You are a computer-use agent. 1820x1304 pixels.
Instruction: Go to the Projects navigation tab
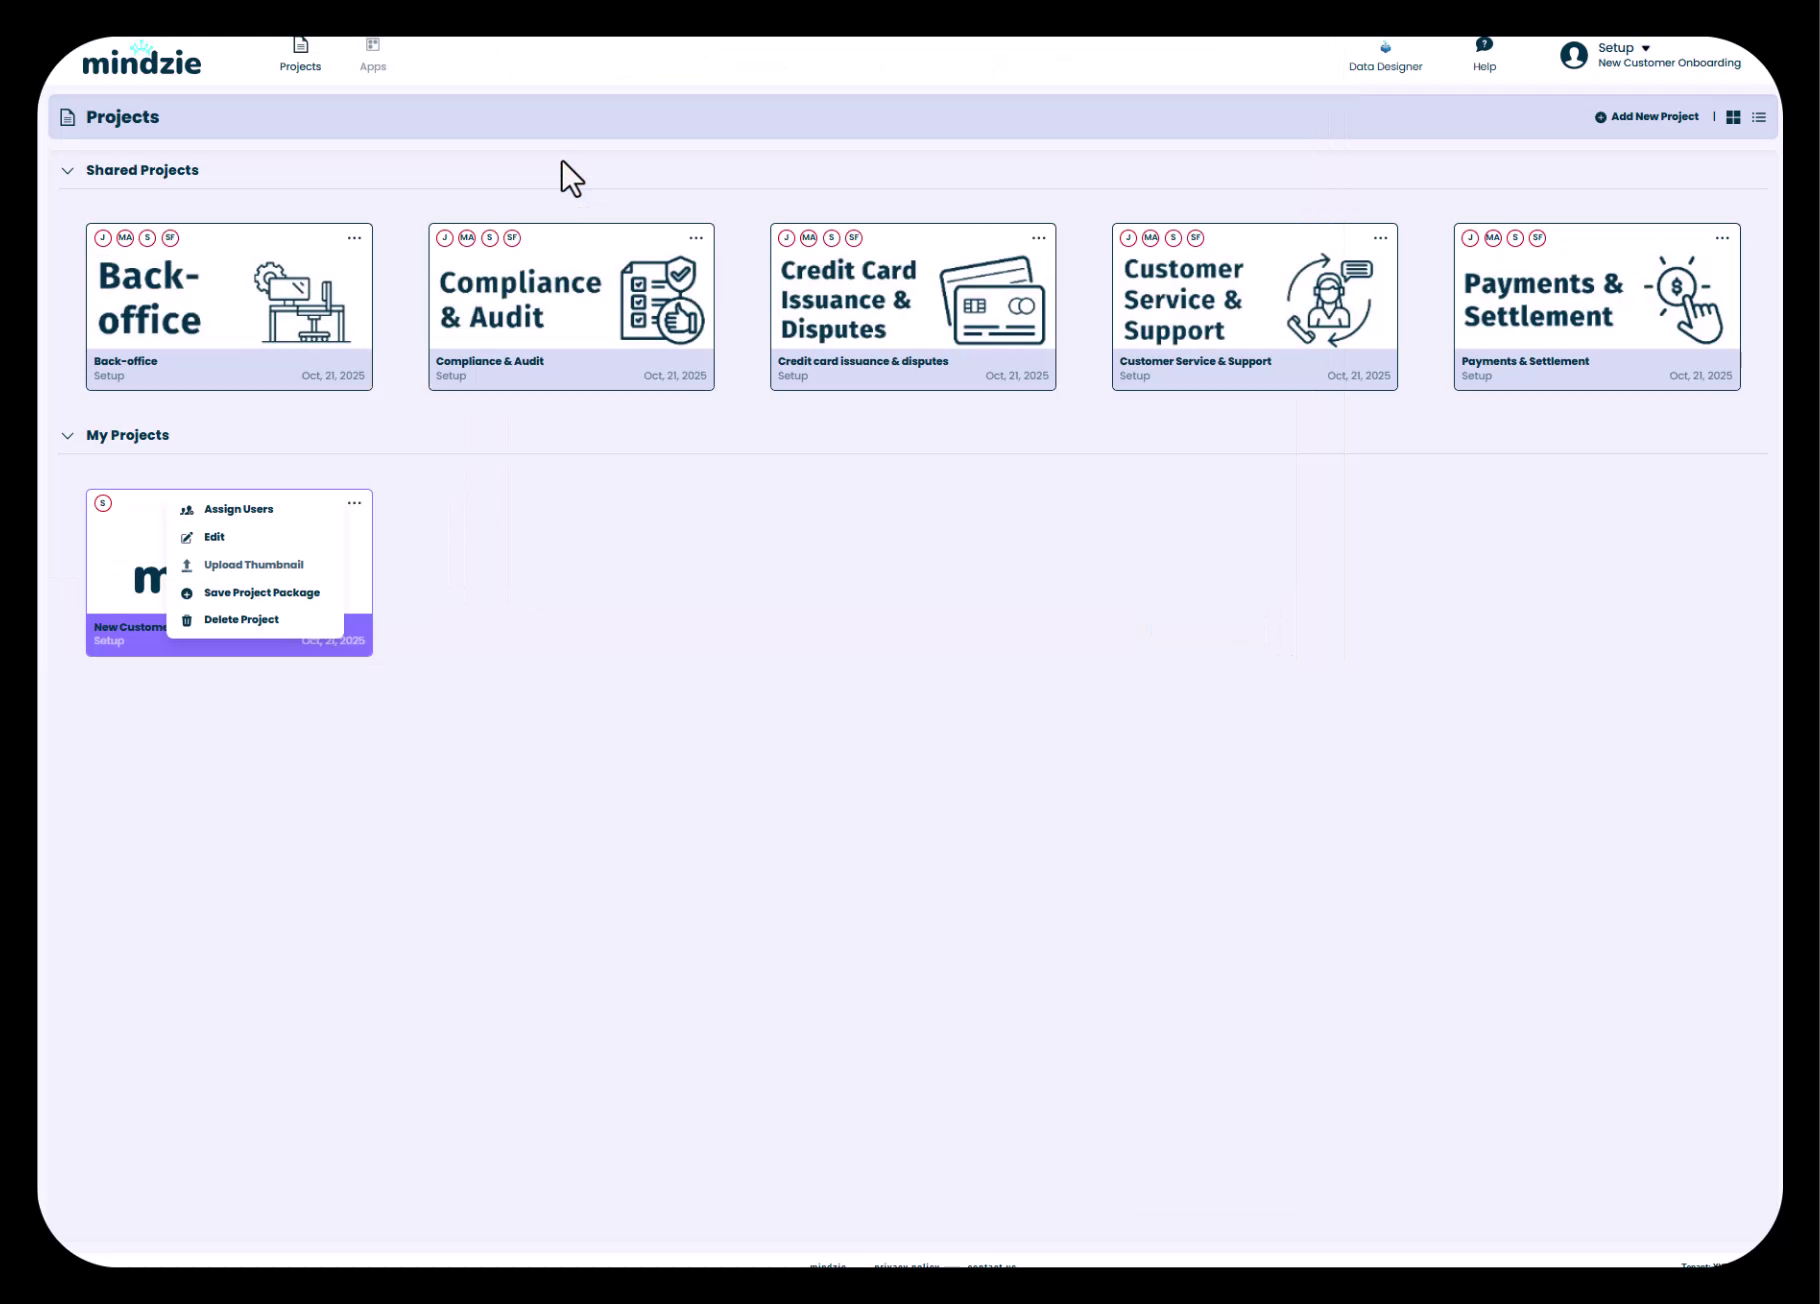(300, 54)
